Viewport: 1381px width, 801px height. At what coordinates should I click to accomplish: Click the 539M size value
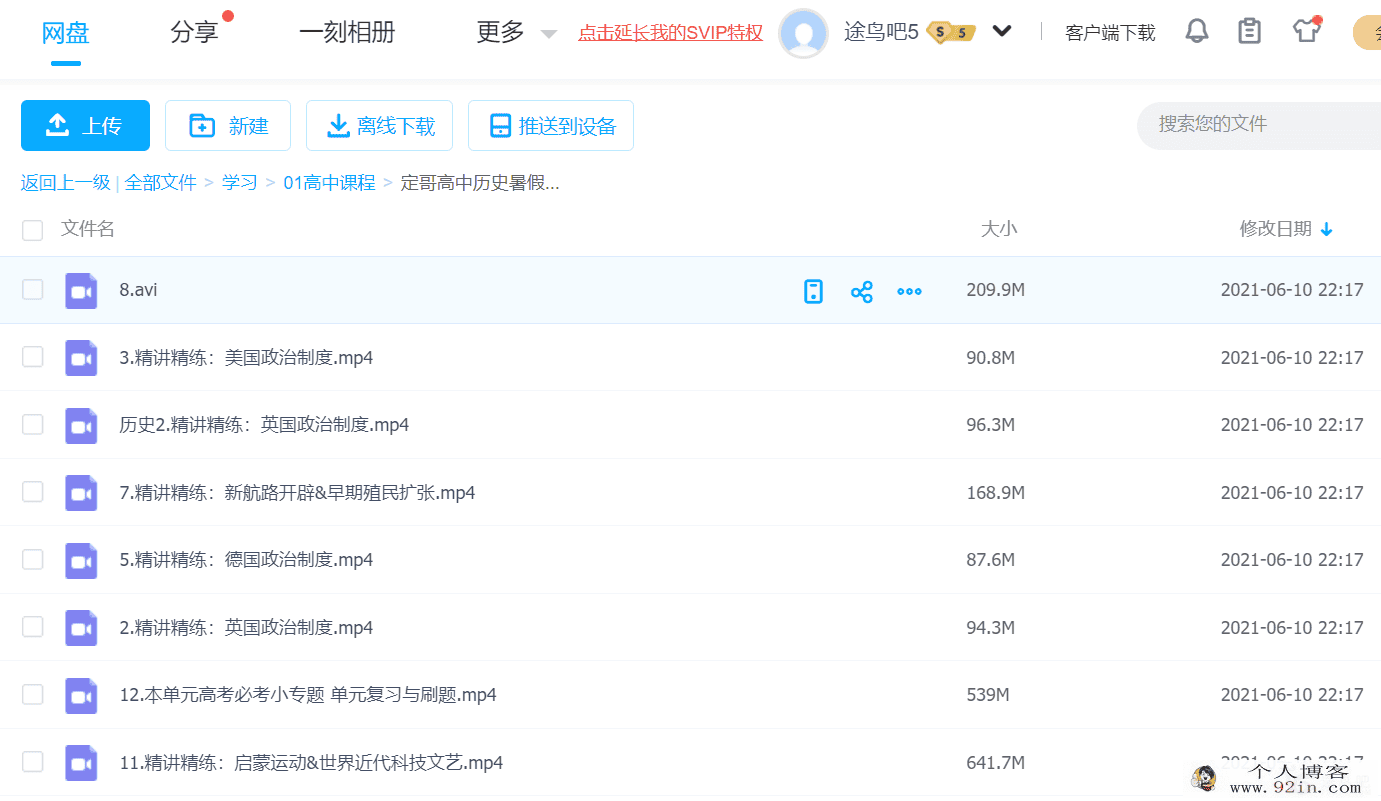click(987, 695)
